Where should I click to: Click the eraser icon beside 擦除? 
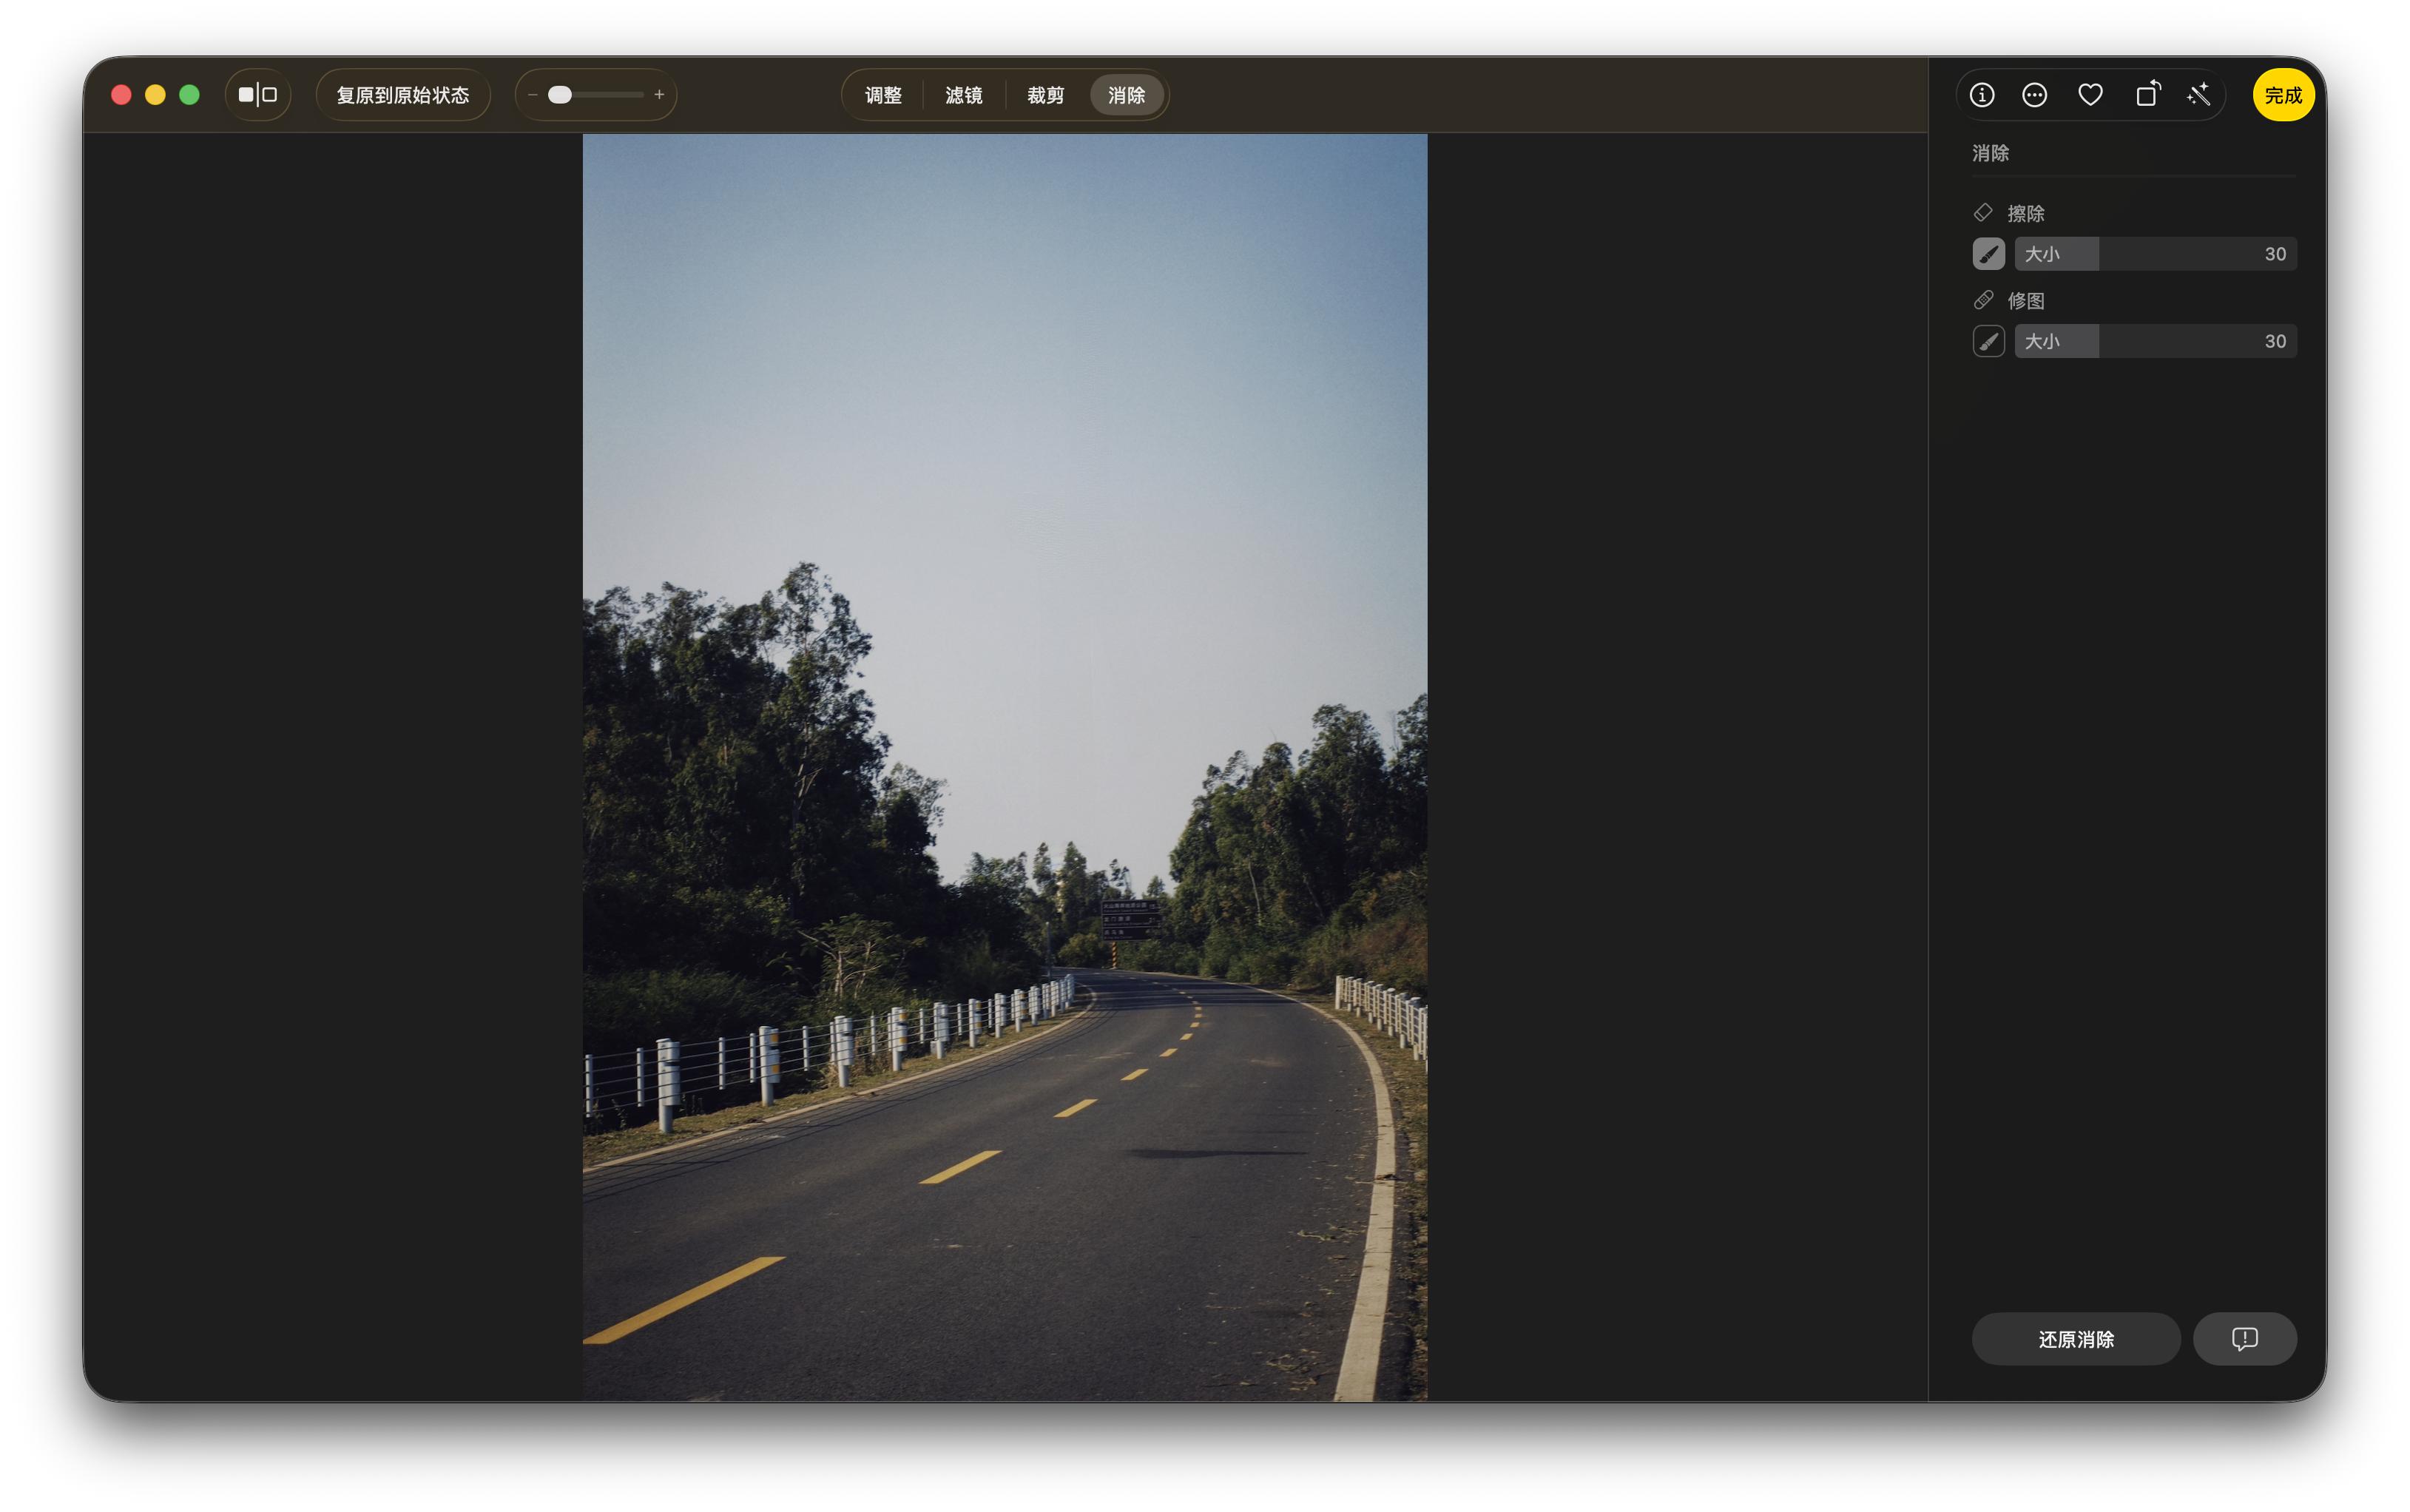pyautogui.click(x=1983, y=213)
